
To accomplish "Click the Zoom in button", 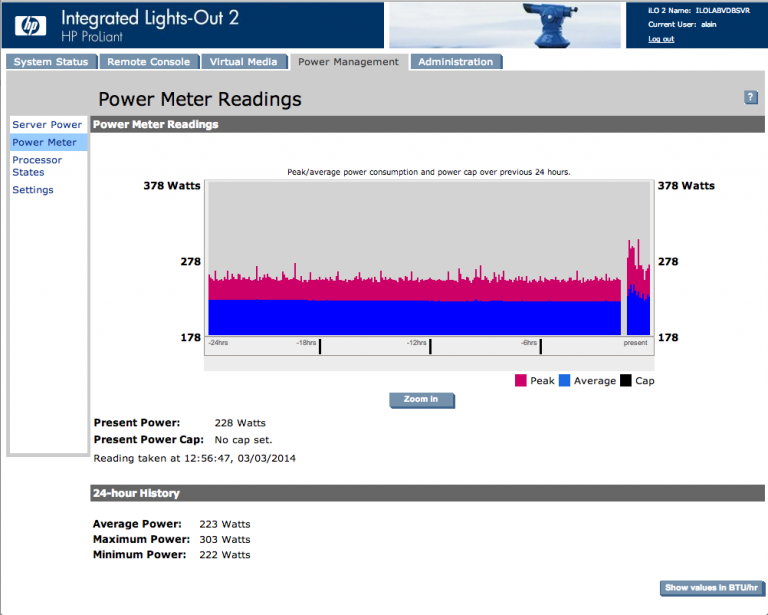I will pyautogui.click(x=421, y=400).
